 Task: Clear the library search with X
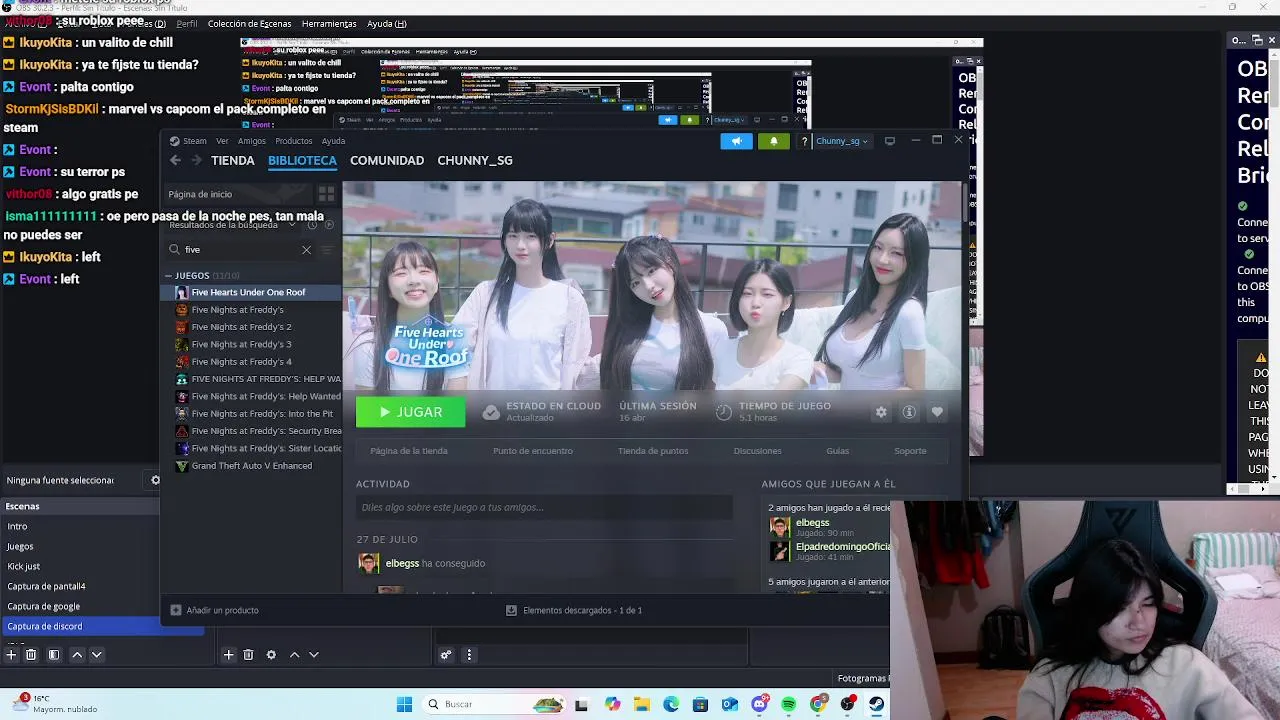[306, 249]
